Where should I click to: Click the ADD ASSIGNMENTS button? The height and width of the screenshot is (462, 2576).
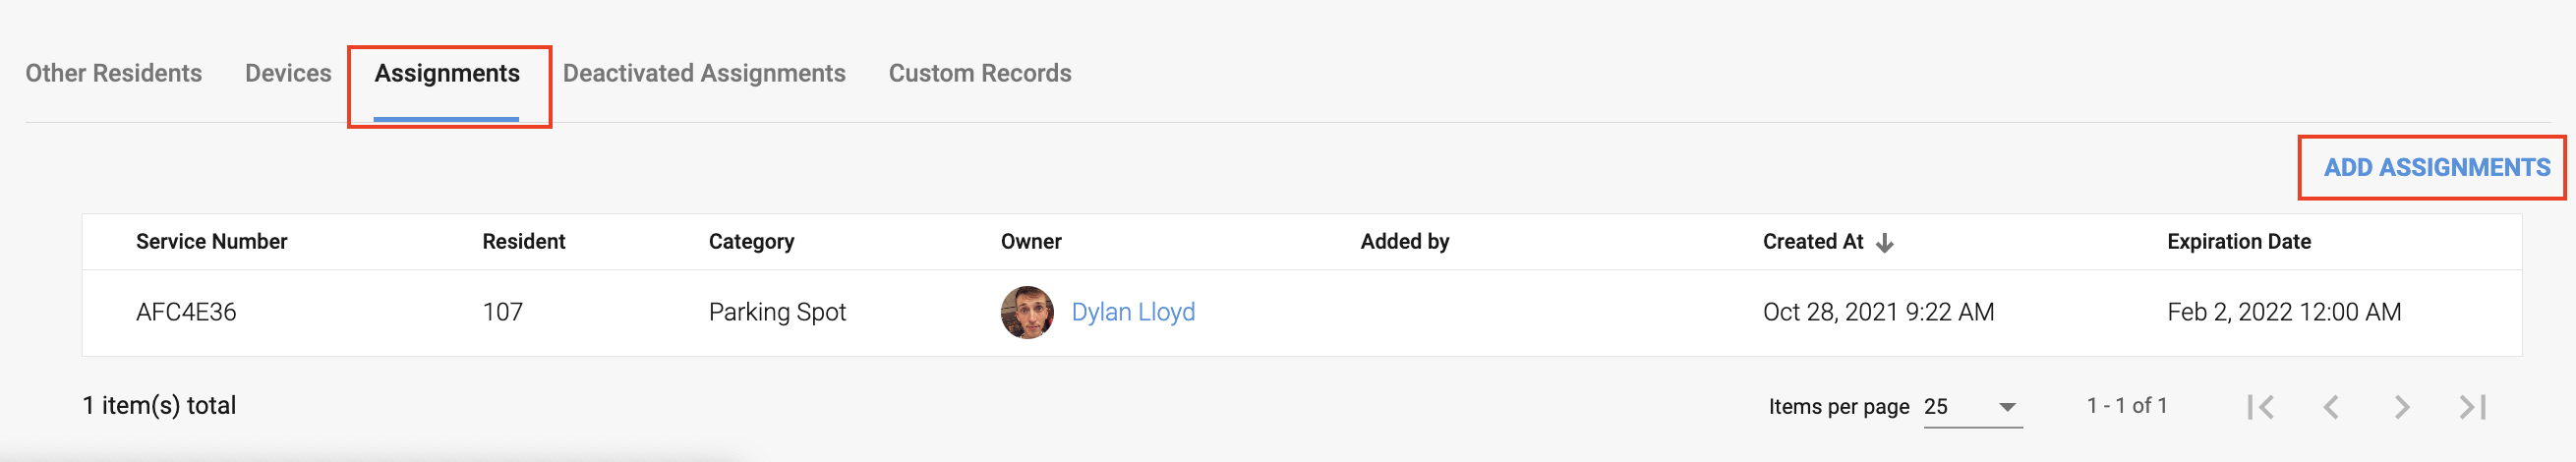click(x=2436, y=168)
